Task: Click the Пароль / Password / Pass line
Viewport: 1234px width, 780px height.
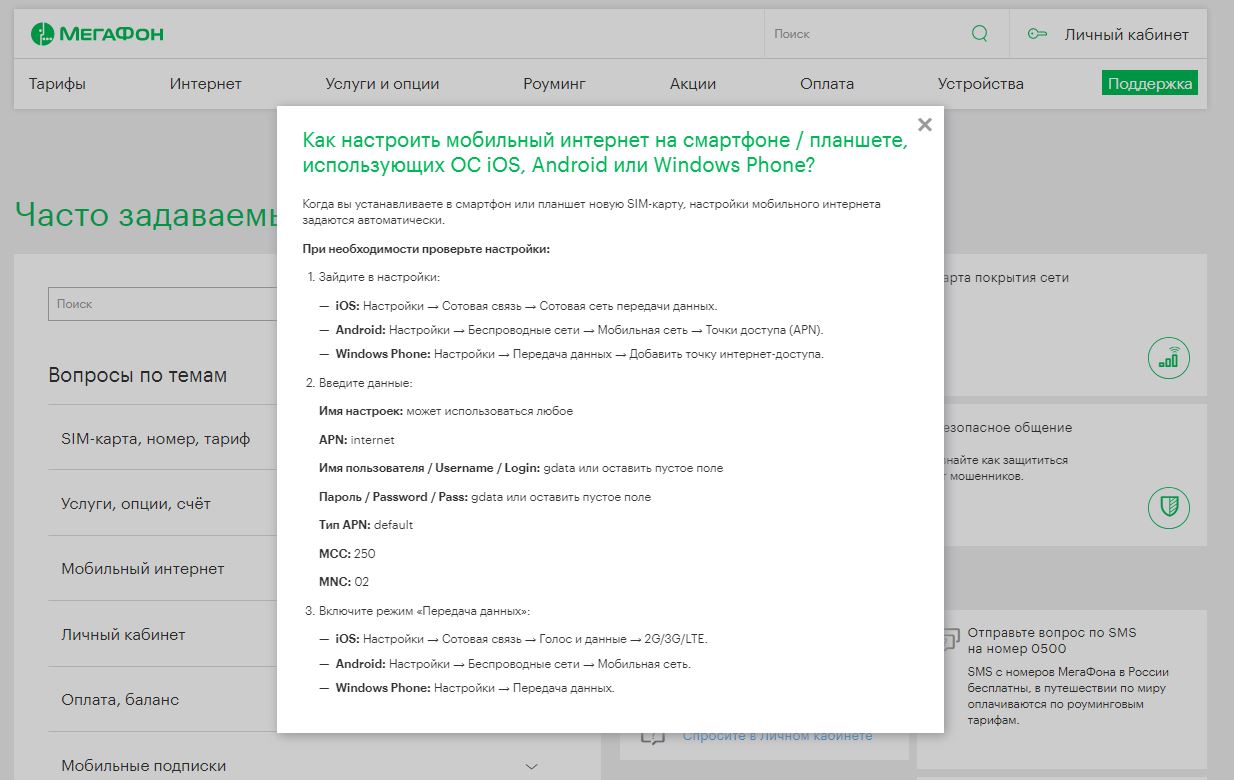Action: coord(485,497)
